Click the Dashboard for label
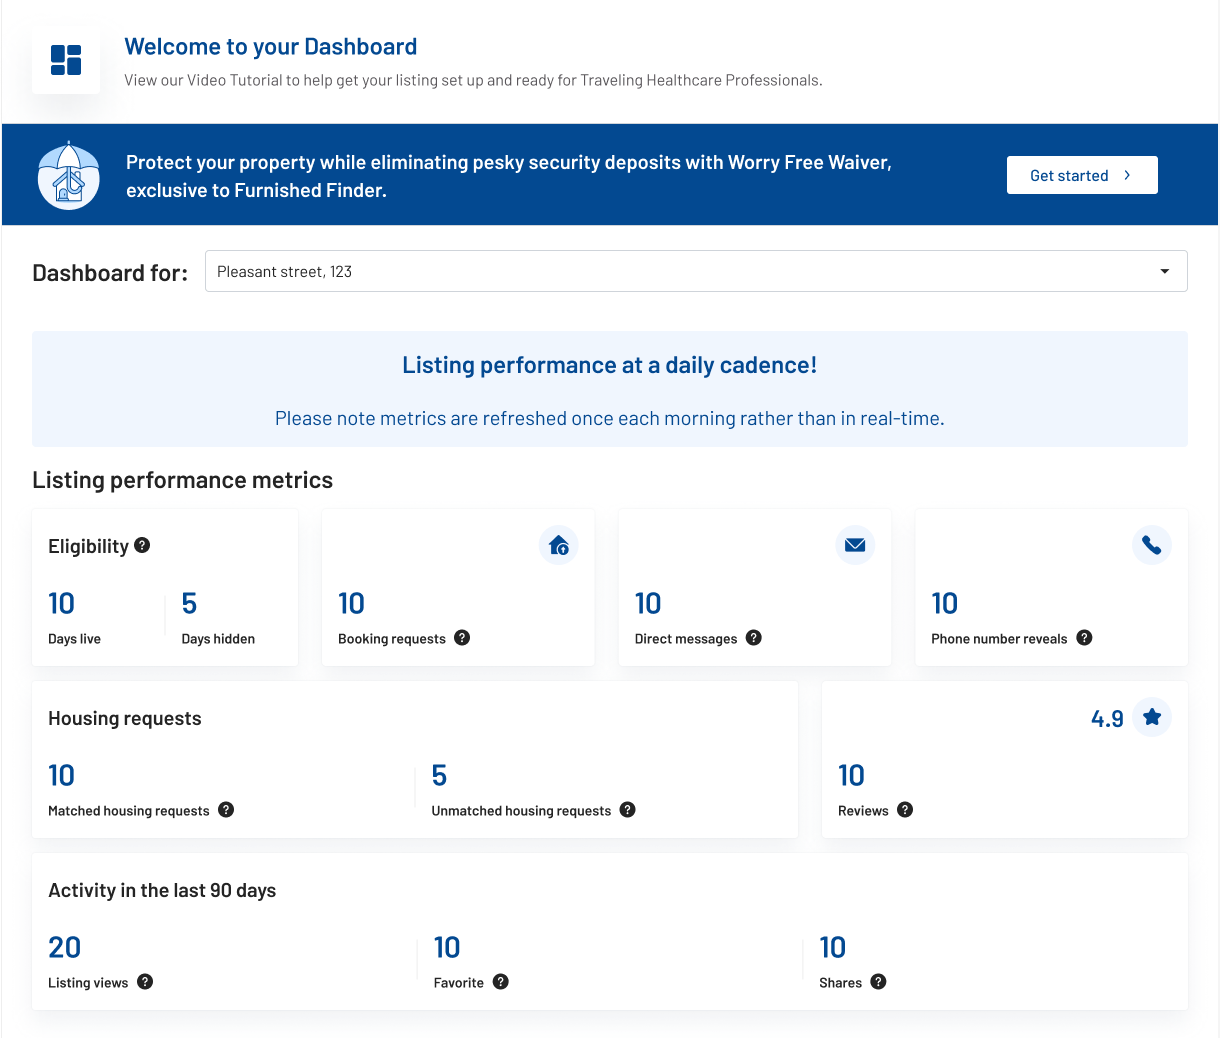Viewport: 1220px width, 1038px height. (x=110, y=273)
